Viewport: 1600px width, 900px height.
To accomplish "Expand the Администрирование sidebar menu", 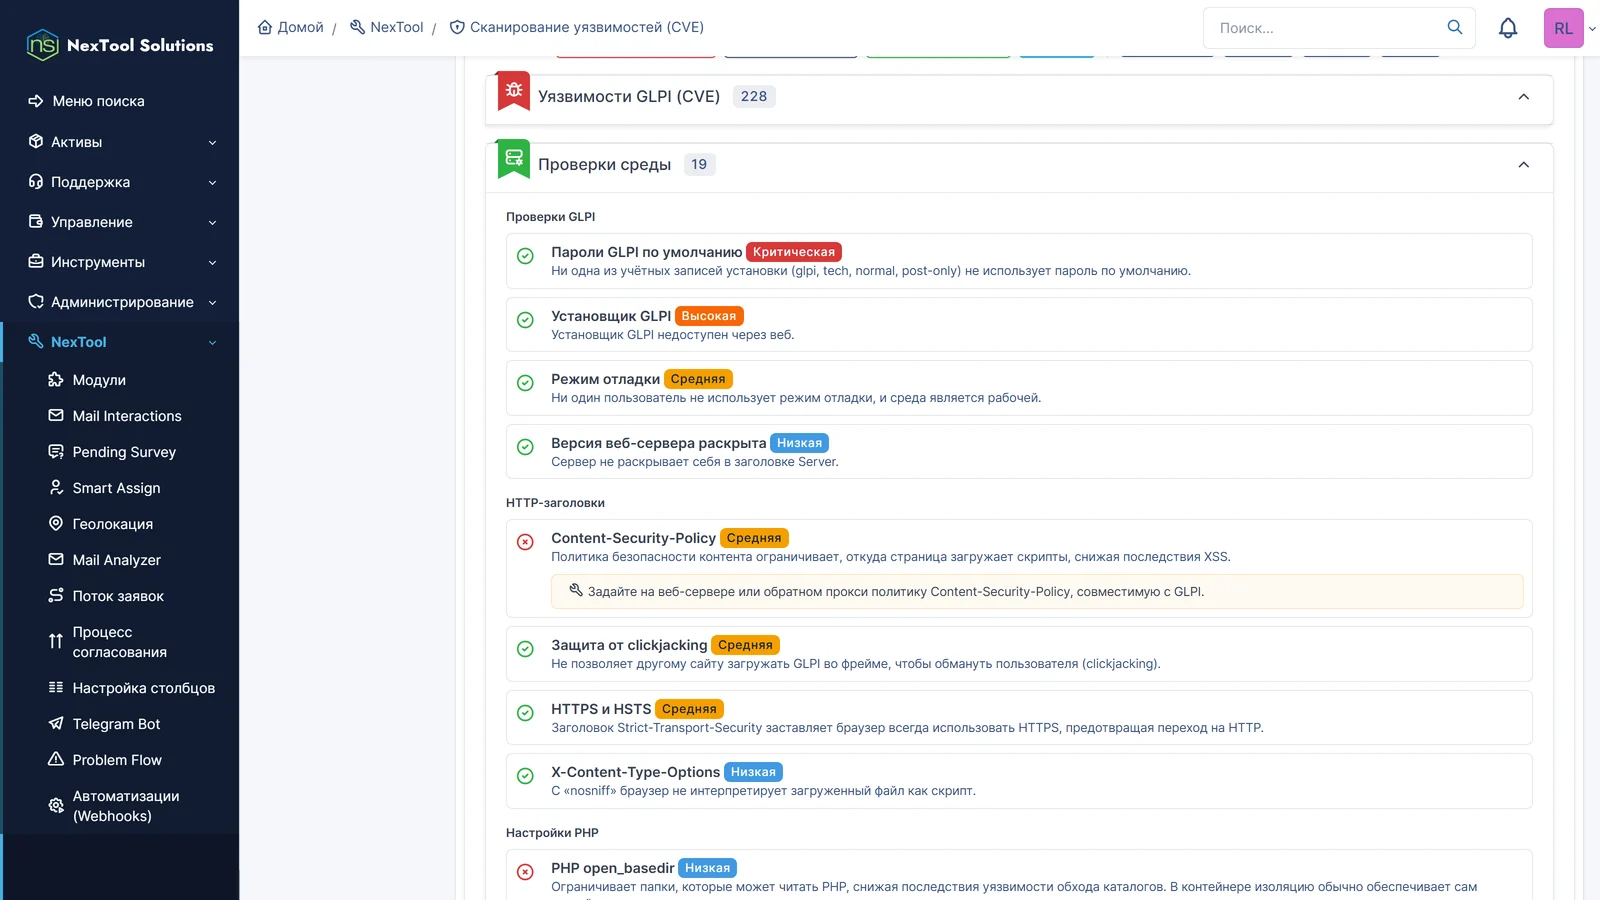I will pyautogui.click(x=121, y=302).
